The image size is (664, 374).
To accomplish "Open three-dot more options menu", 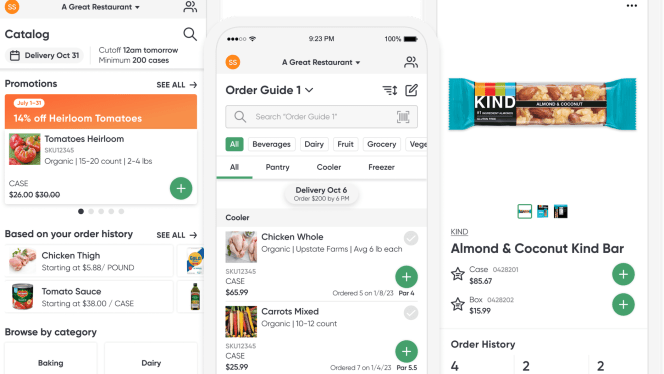I will click(x=631, y=6).
